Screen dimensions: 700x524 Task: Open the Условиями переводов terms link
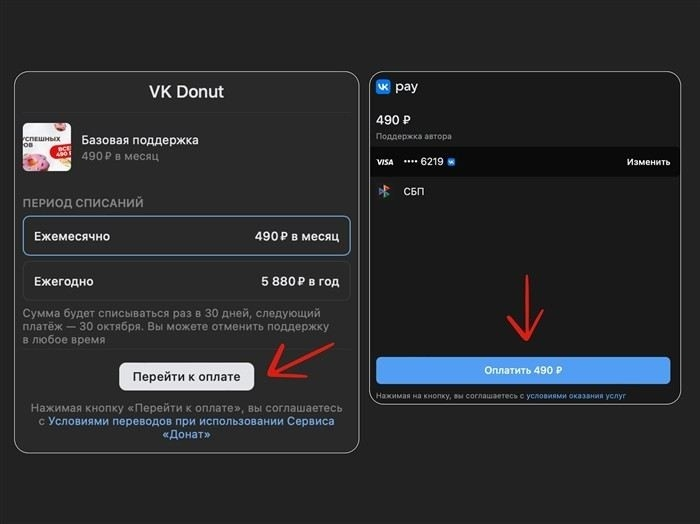tap(191, 421)
